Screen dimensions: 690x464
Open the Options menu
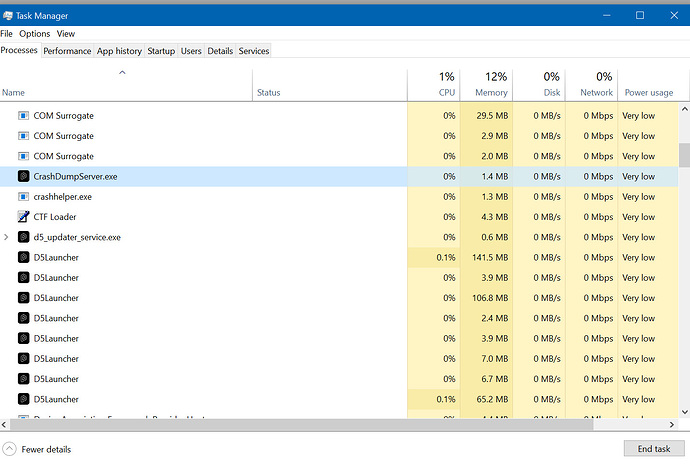[x=35, y=34]
